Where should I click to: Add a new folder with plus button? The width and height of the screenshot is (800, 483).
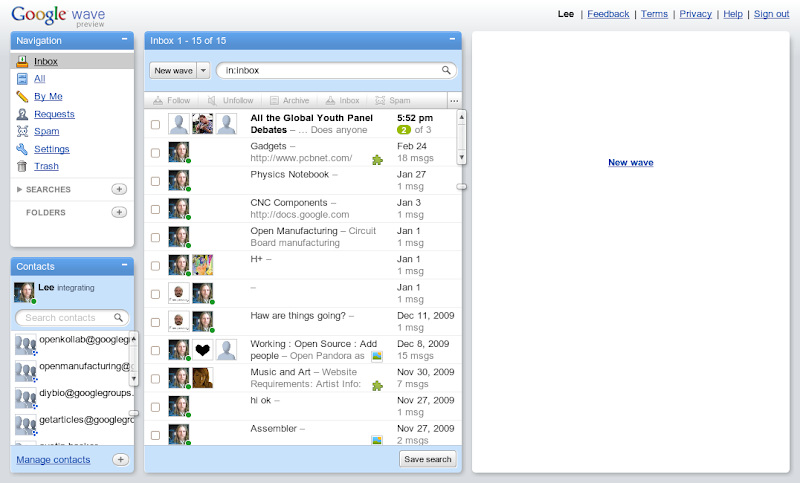119,212
